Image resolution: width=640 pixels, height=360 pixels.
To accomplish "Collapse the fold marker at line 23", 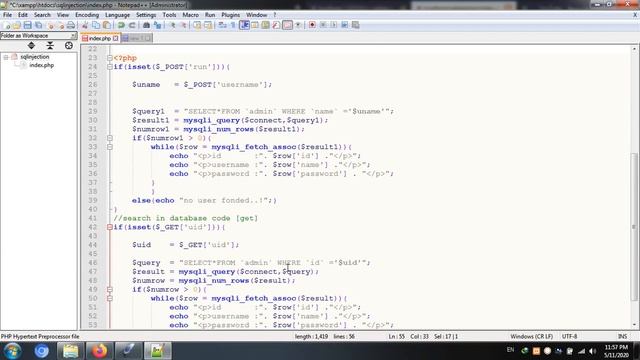I will point(110,58).
